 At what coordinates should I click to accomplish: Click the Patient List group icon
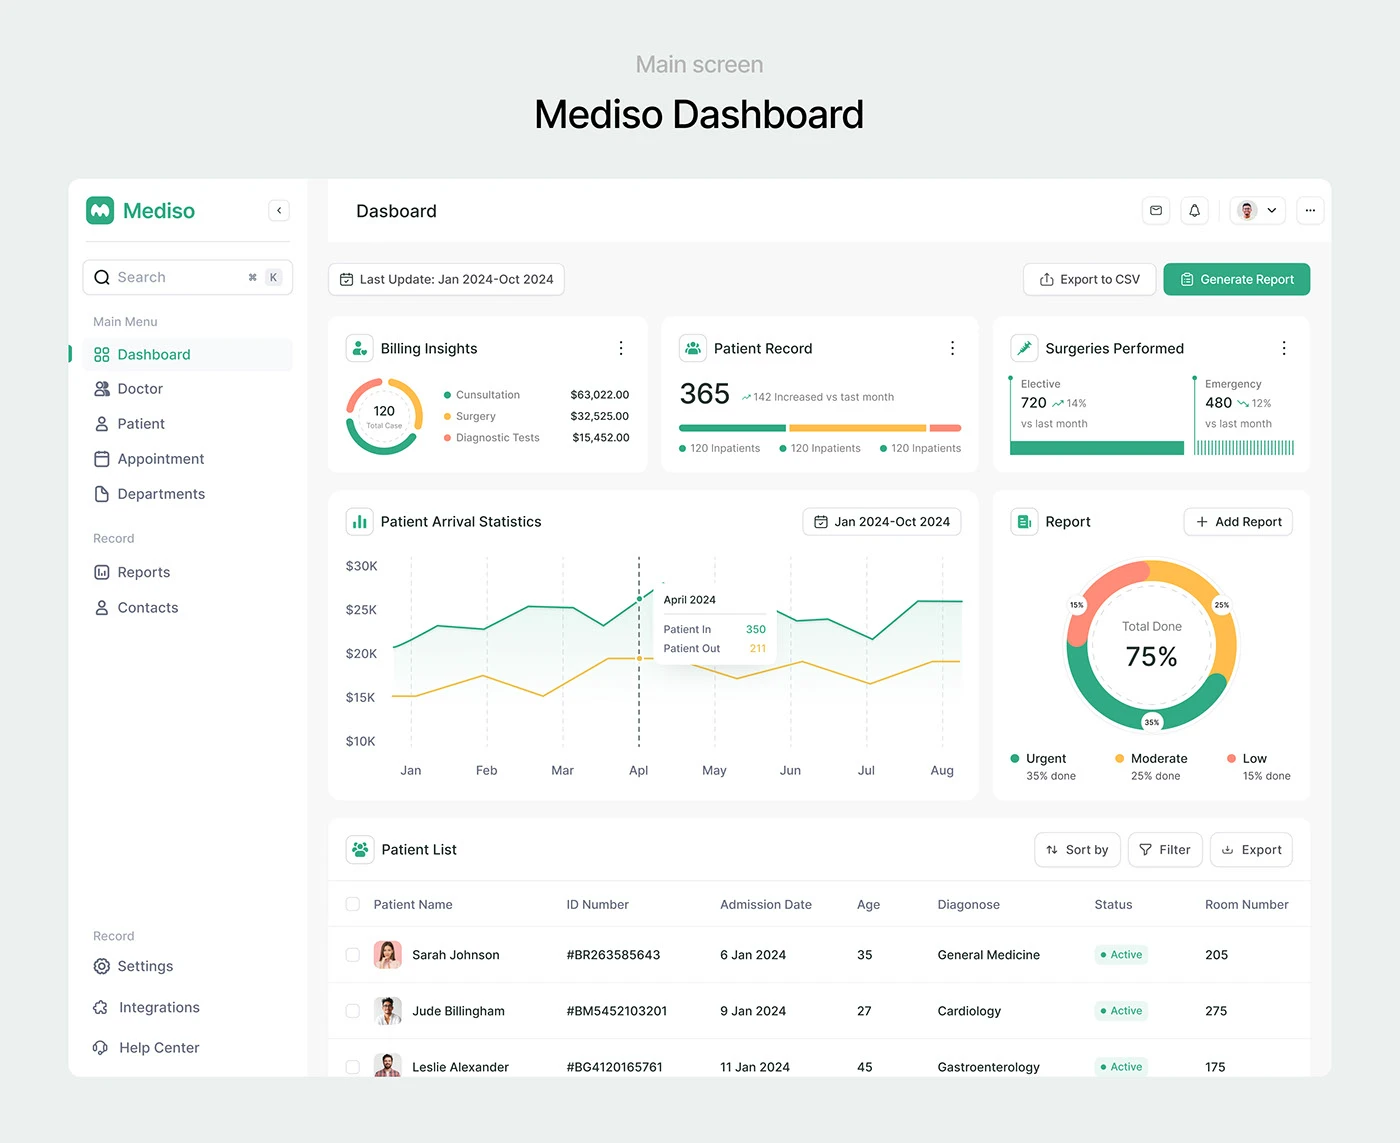360,849
